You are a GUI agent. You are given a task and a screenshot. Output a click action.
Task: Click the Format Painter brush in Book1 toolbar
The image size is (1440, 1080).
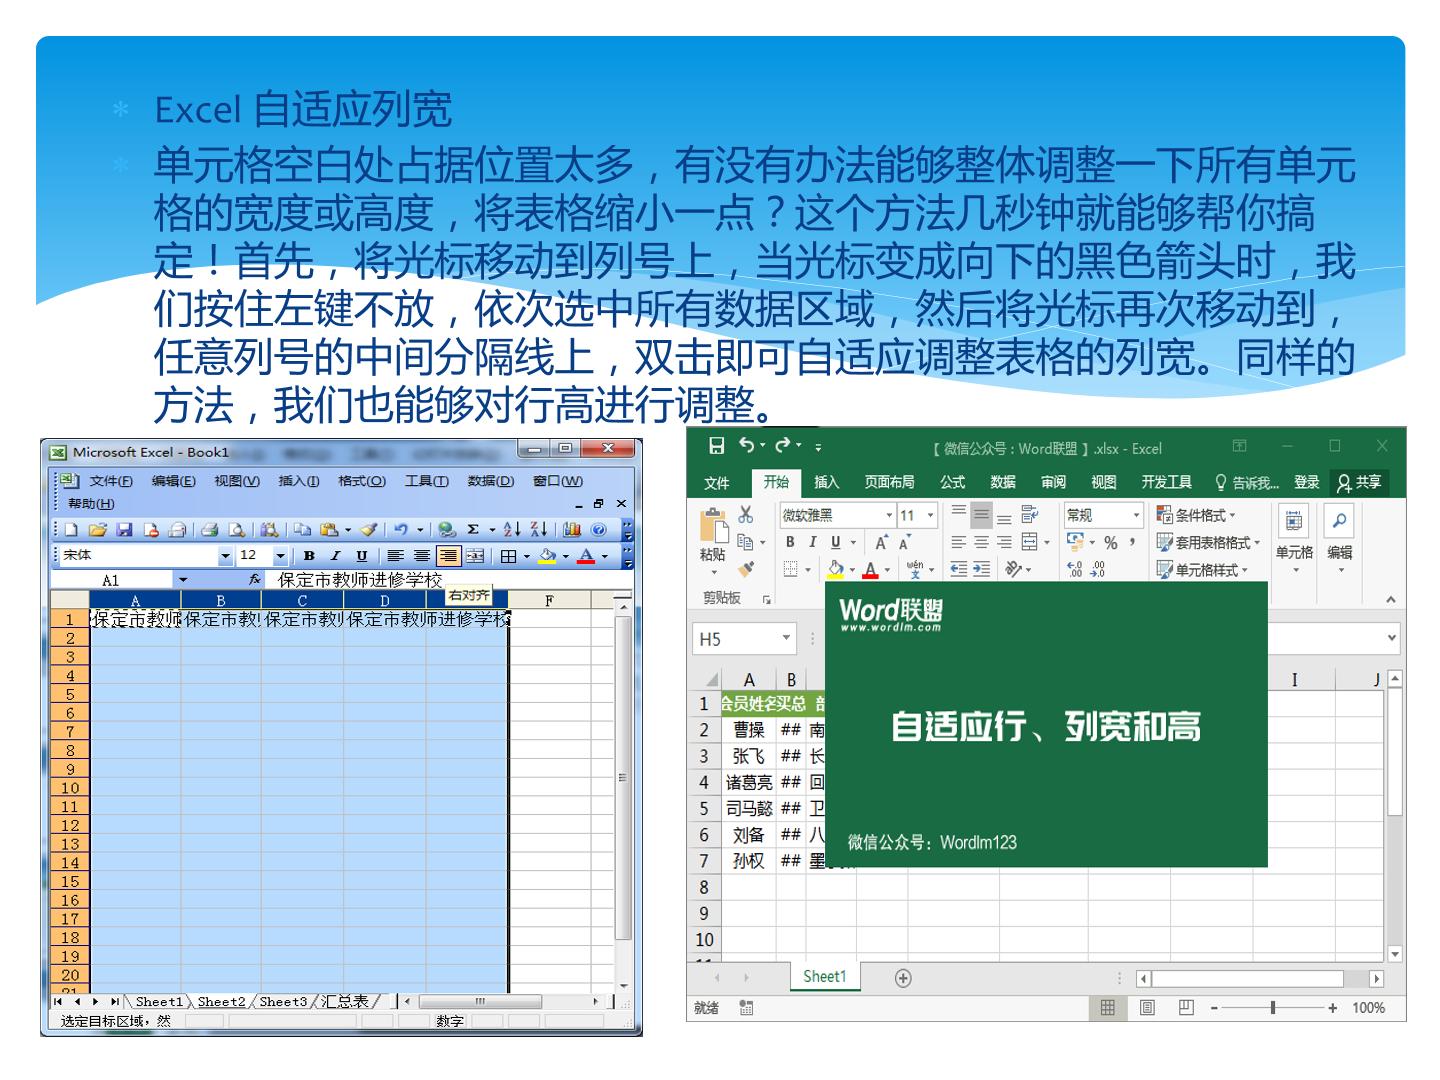[368, 530]
